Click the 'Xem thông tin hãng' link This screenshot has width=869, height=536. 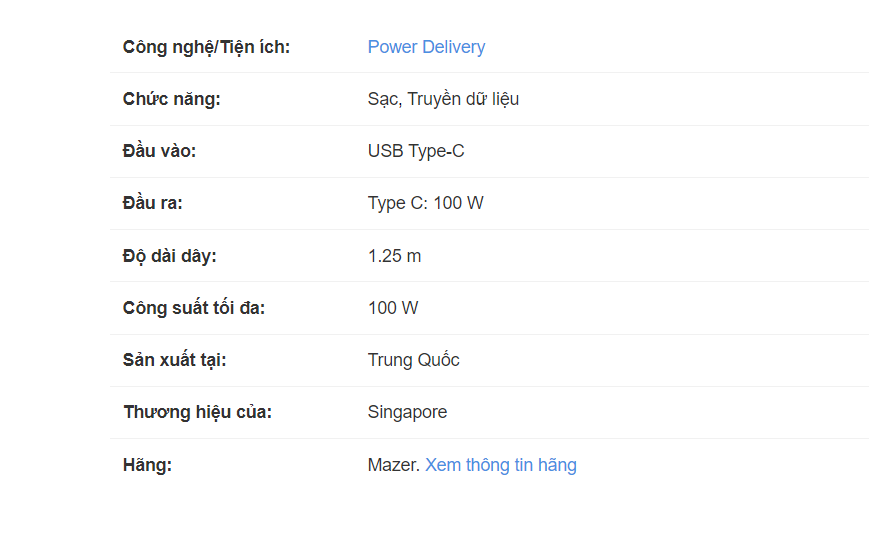click(x=500, y=465)
